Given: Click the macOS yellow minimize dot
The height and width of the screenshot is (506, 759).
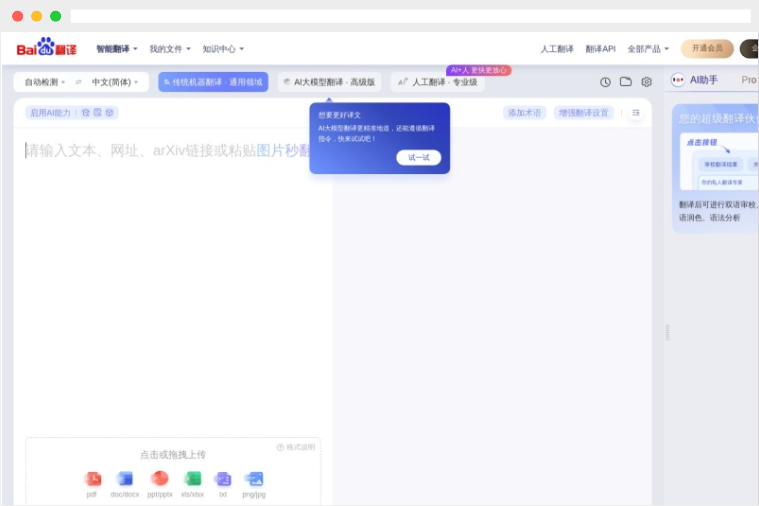Looking at the screenshot, I should (x=36, y=16).
